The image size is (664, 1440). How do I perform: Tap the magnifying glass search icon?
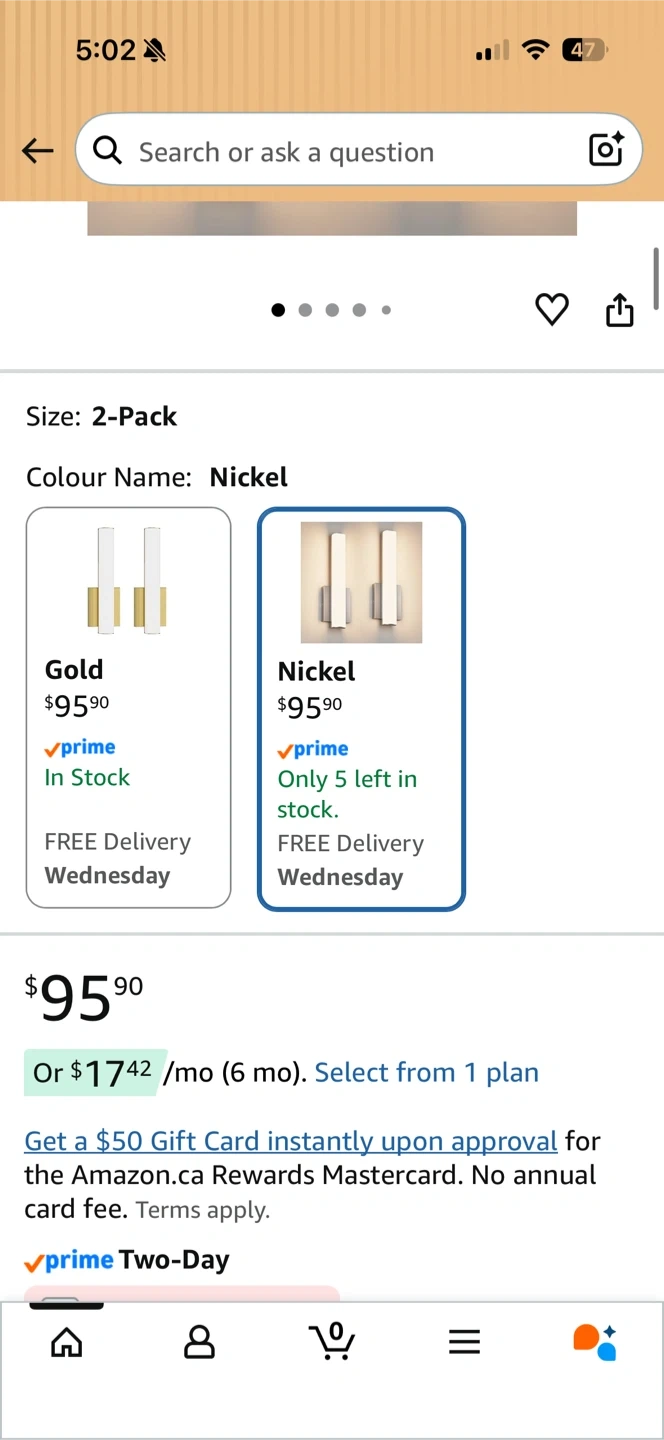[107, 151]
